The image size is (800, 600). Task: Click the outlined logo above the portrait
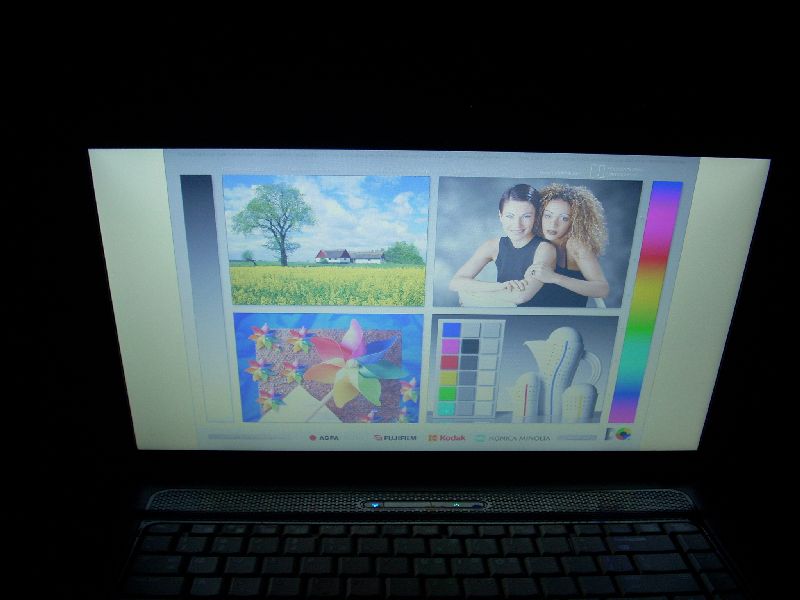click(597, 171)
